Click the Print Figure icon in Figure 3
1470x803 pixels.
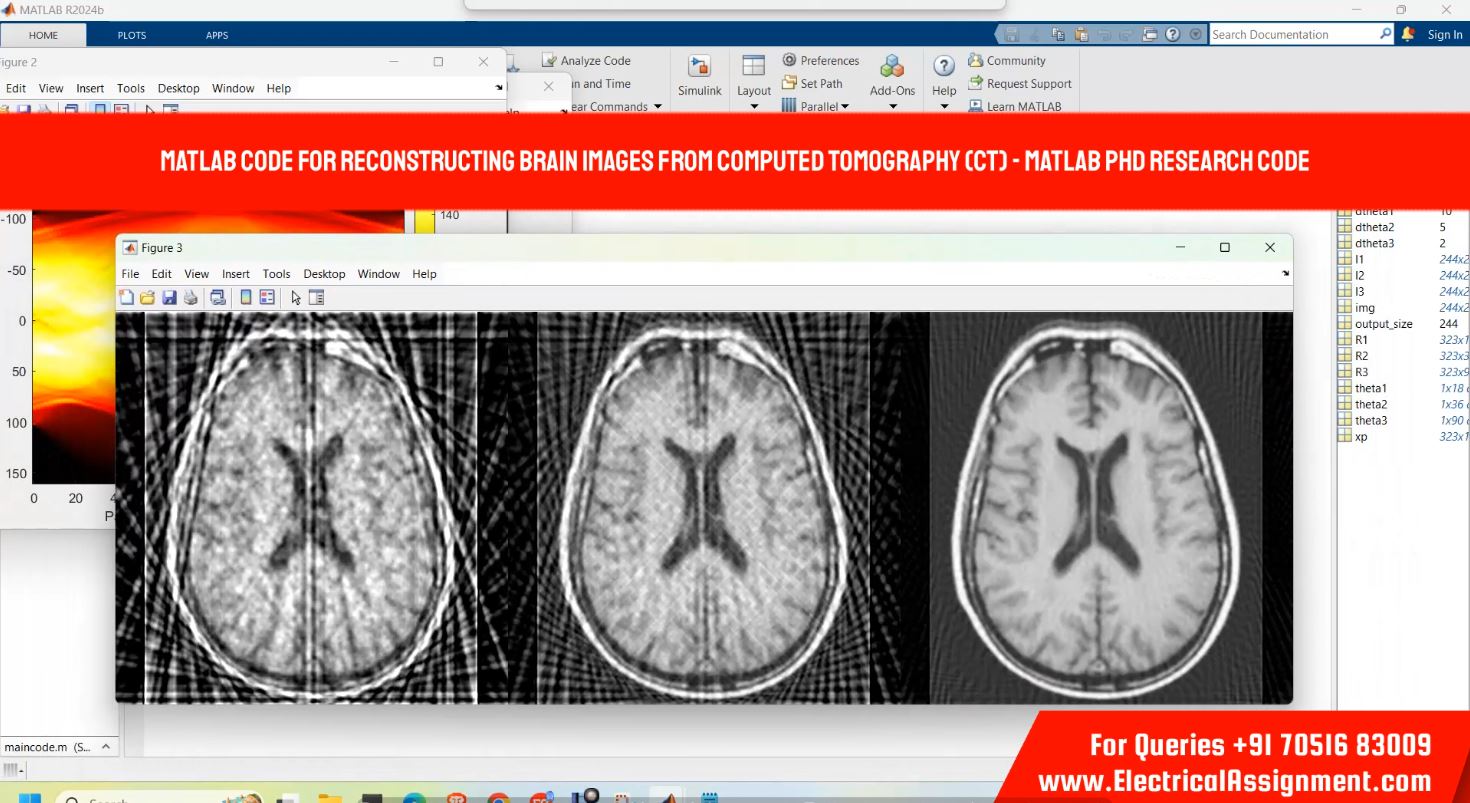click(x=190, y=297)
